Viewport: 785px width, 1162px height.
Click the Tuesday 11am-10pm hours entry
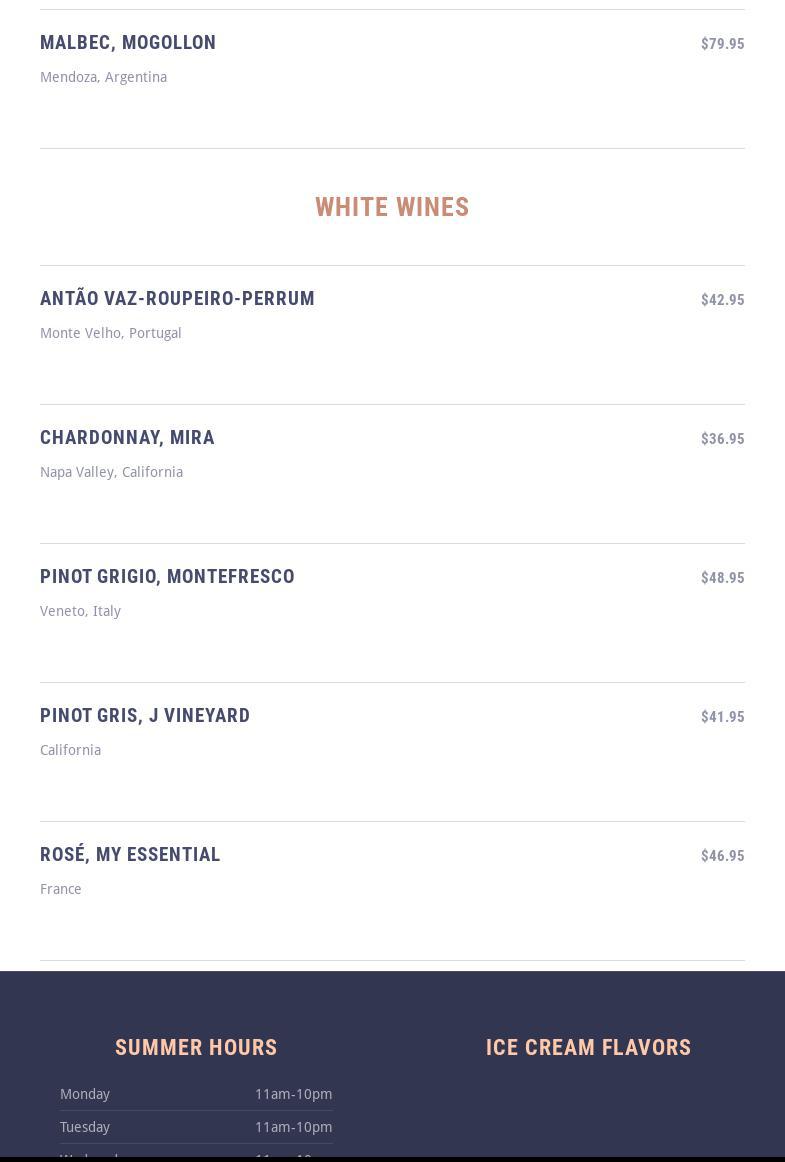[293, 1127]
